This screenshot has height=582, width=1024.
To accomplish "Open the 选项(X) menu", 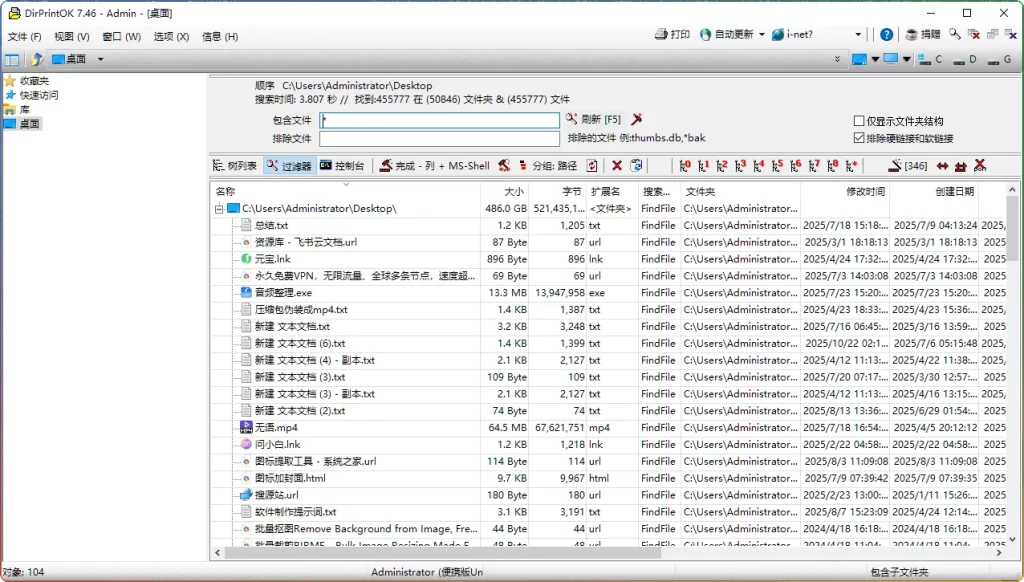I will pos(169,36).
